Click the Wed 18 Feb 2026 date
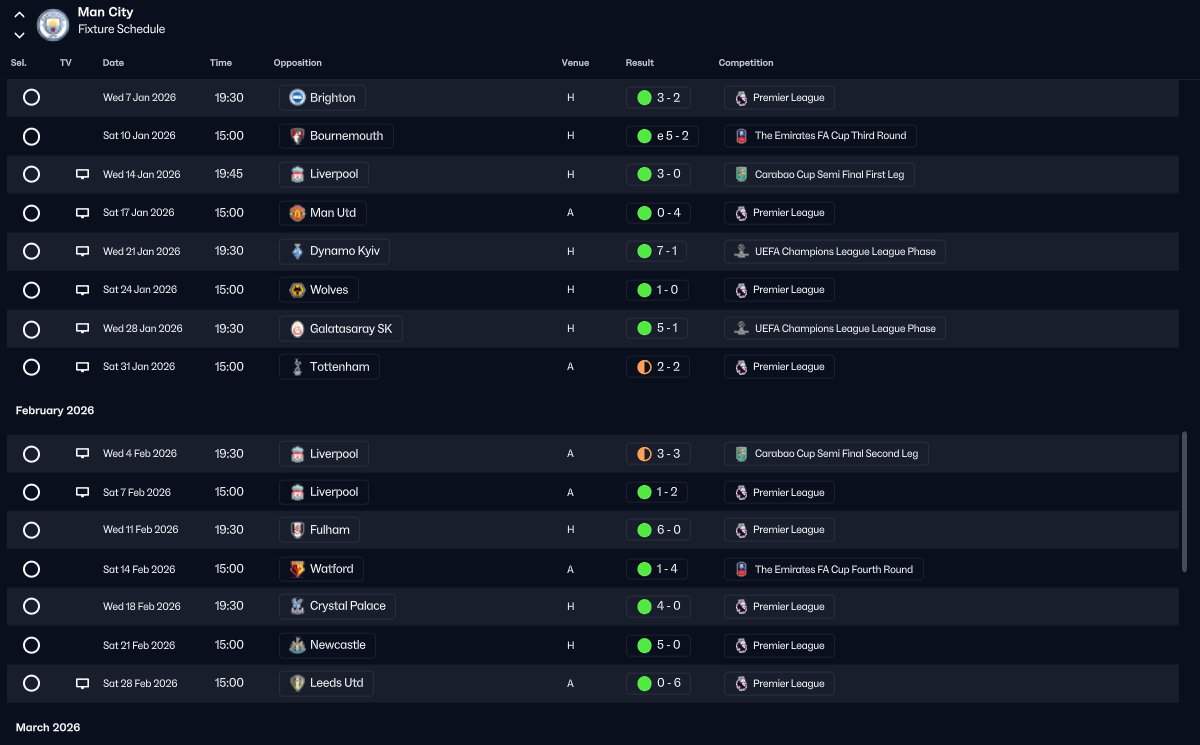 142,607
